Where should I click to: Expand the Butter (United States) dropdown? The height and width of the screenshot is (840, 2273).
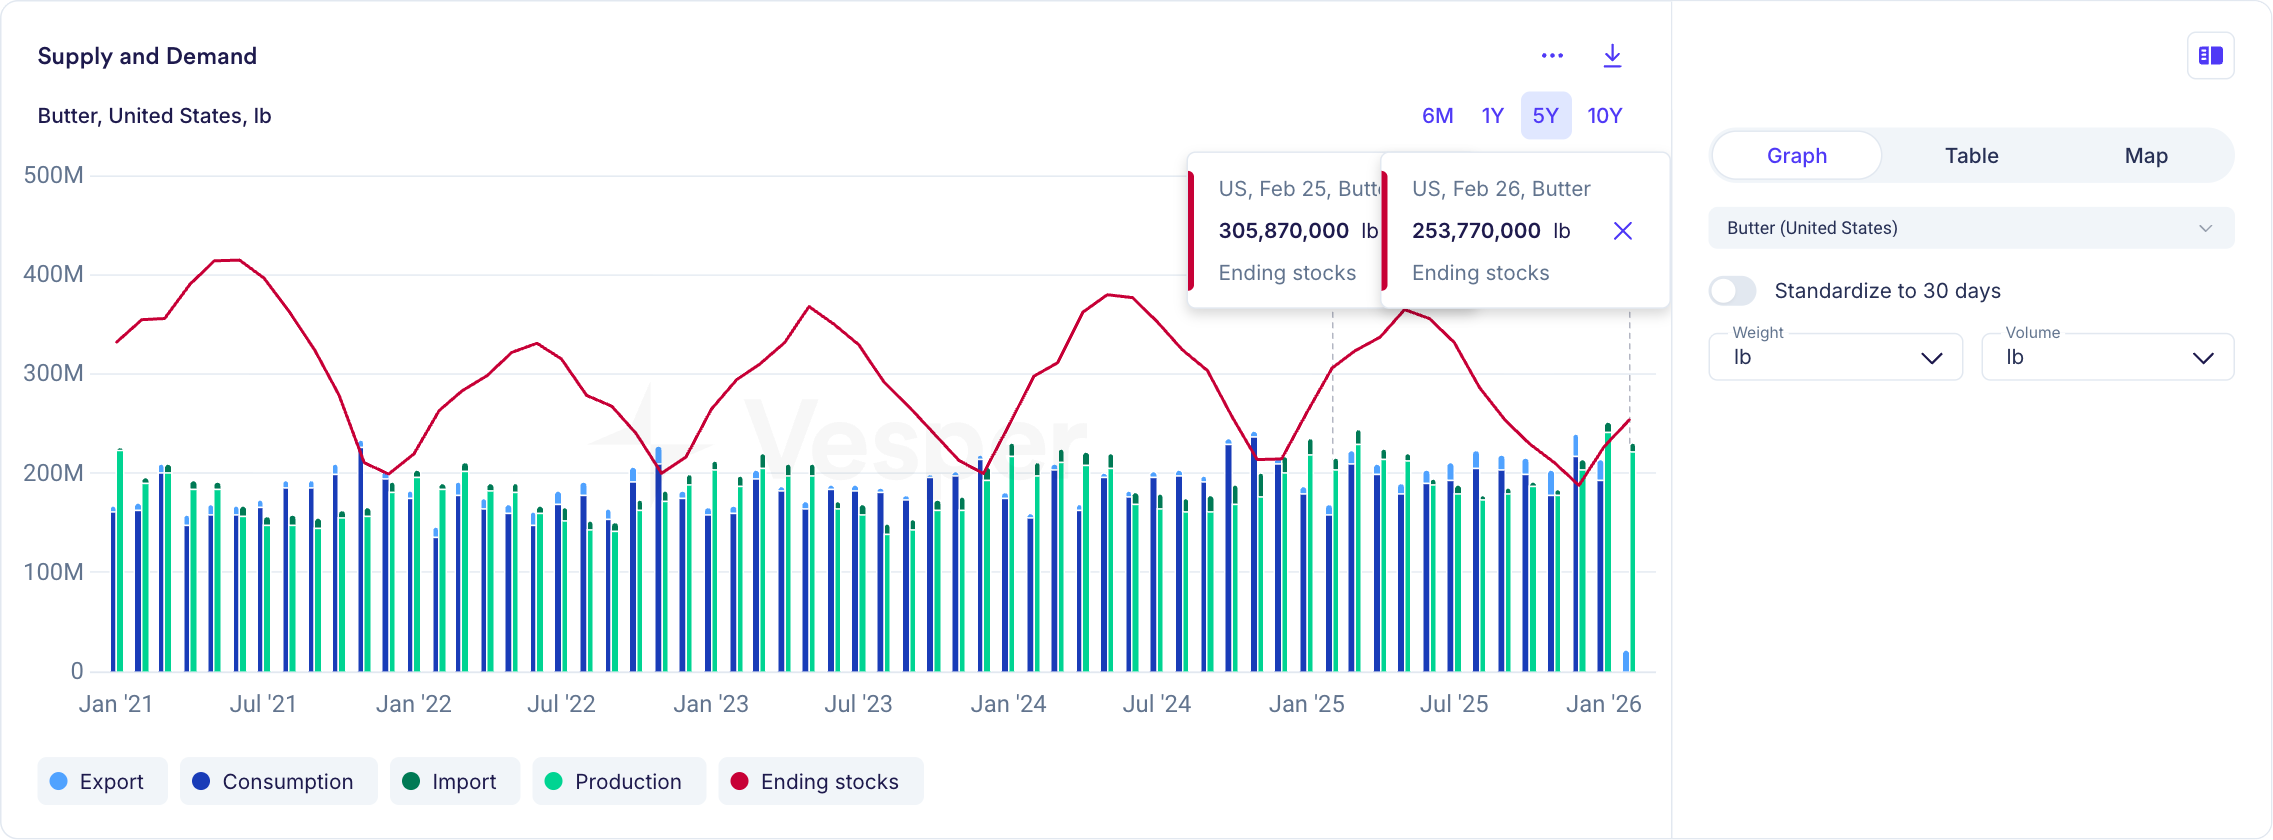pos(1970,228)
